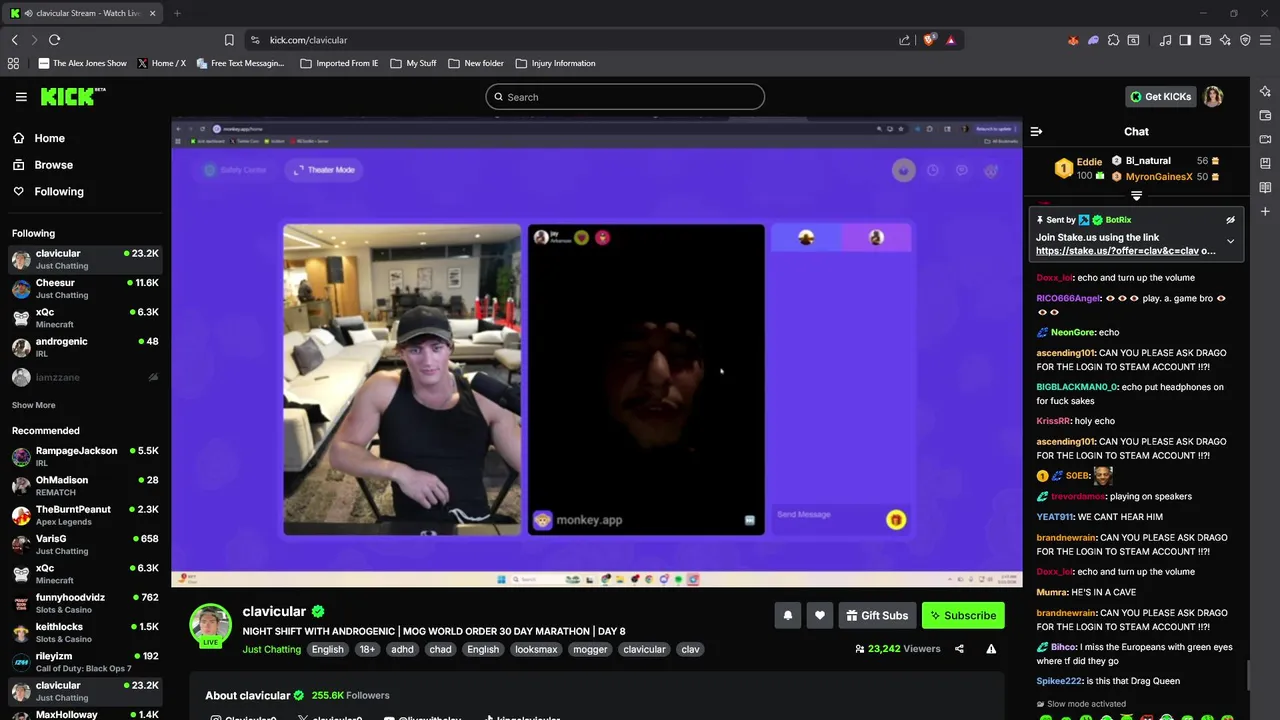Open VarisG recommended channel
Image resolution: width=1280 pixels, height=720 pixels.
85,544
